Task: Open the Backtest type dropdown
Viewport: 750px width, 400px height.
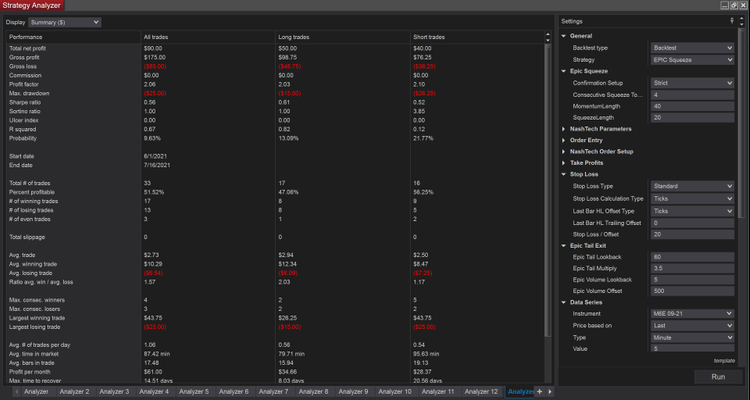Action: 694,47
